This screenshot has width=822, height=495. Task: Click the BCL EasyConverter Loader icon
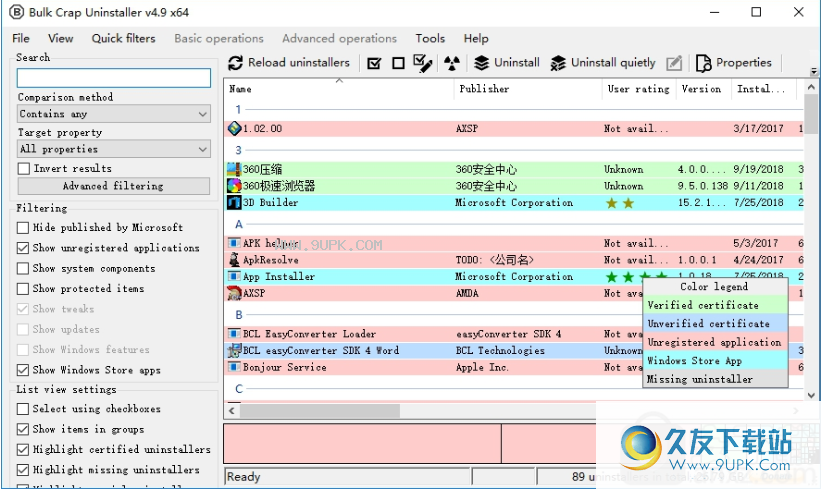[x=234, y=333]
